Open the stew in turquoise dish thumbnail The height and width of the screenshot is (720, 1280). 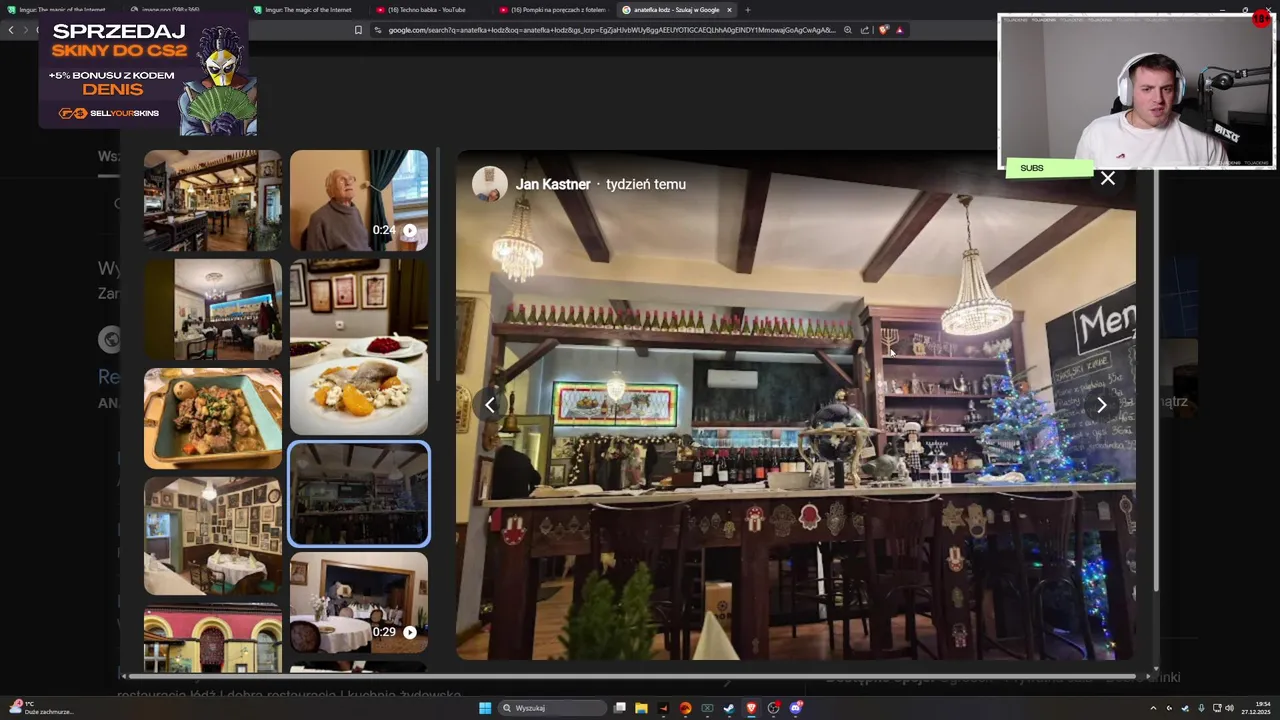click(213, 419)
